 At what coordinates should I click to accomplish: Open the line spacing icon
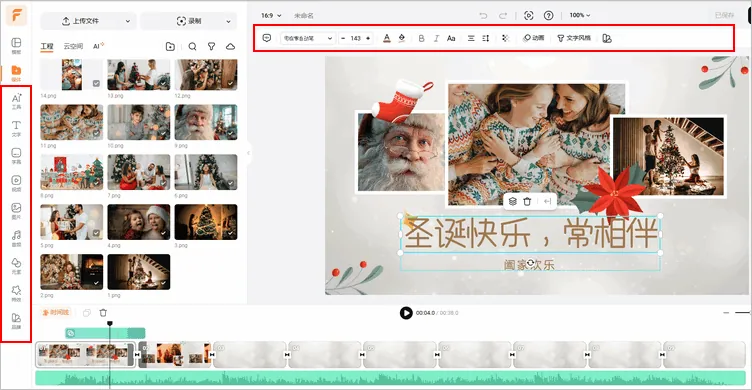tap(485, 38)
